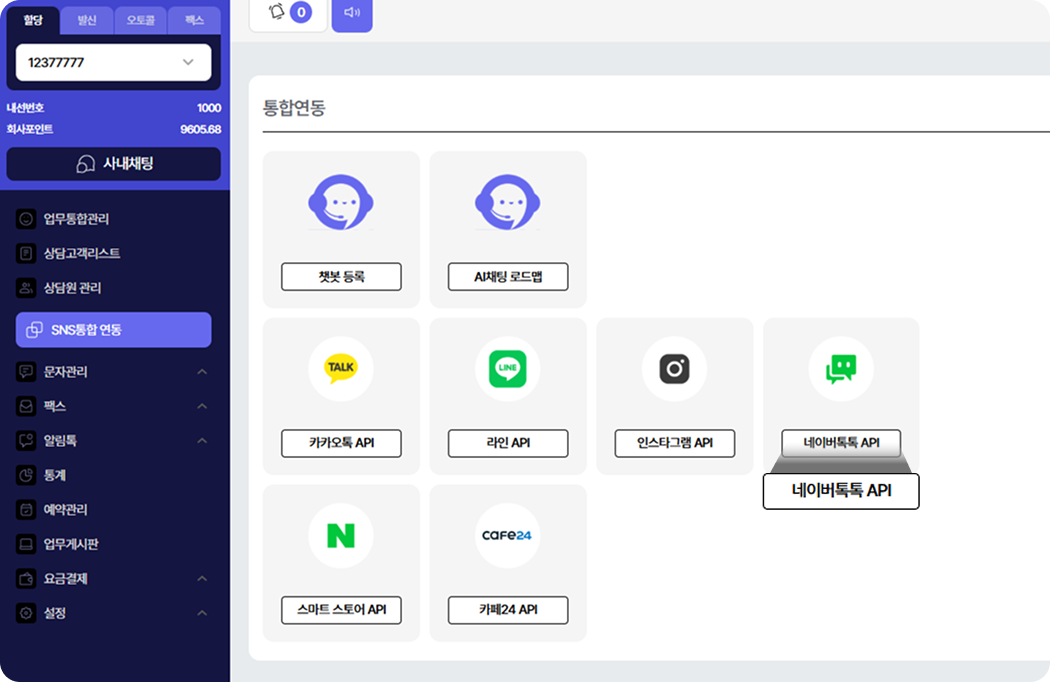Viewport: 1050px width, 682px height.
Task: Open notifications via the bell icon
Action: pos(278,13)
